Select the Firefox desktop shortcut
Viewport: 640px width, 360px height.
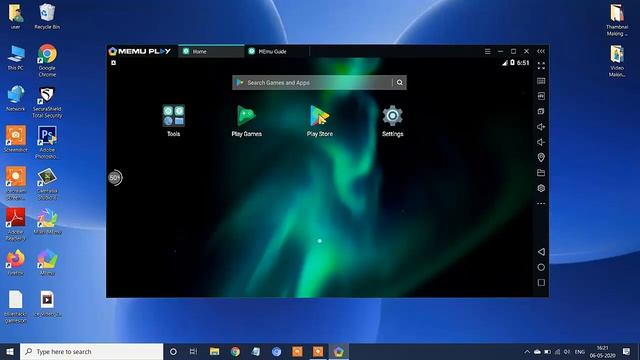click(16, 262)
